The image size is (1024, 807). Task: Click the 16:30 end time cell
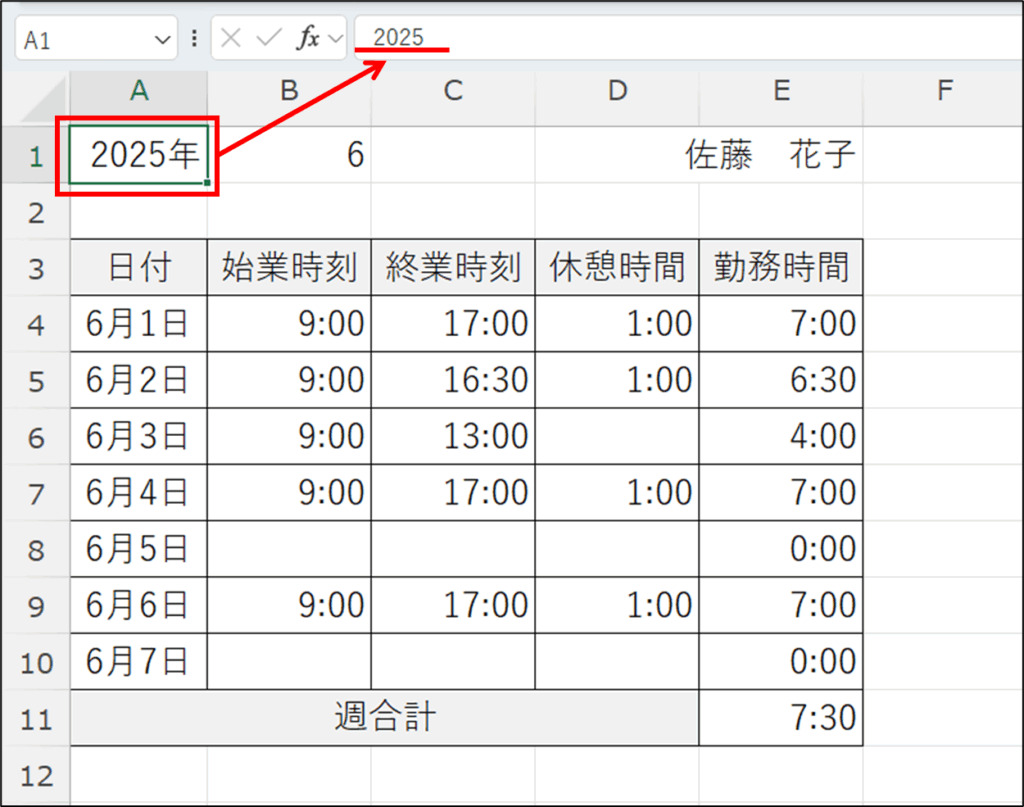coord(453,380)
